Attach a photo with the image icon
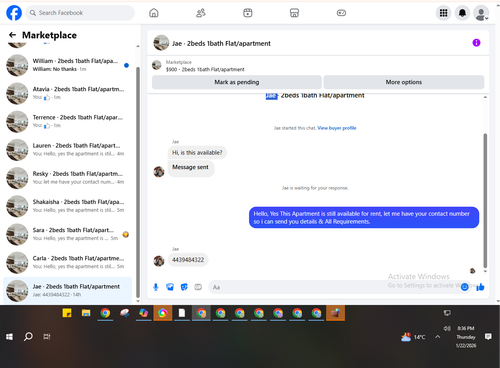500x368 pixels. (x=170, y=287)
